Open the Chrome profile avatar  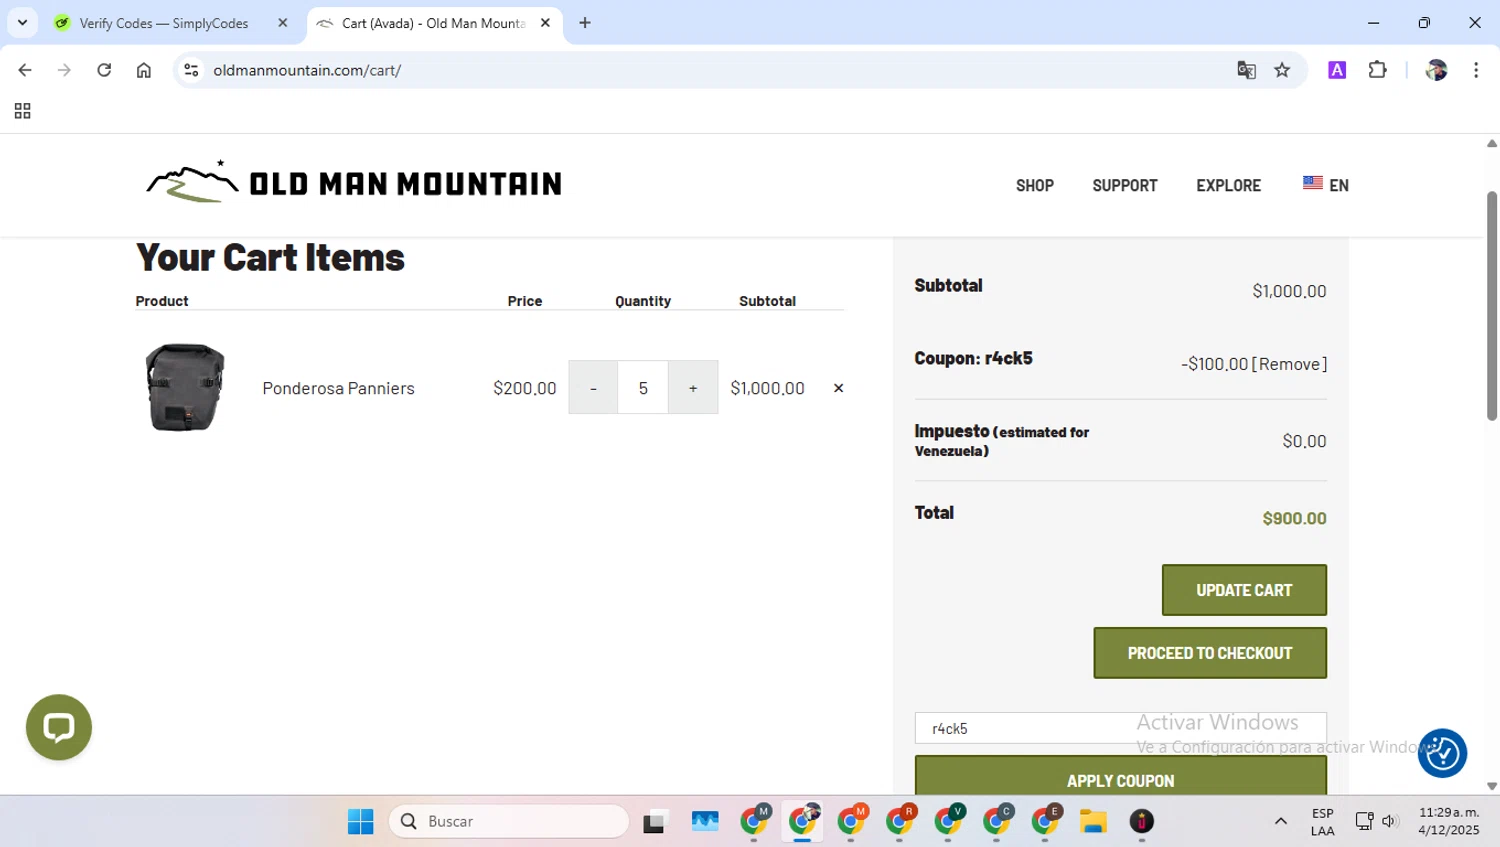pos(1437,70)
